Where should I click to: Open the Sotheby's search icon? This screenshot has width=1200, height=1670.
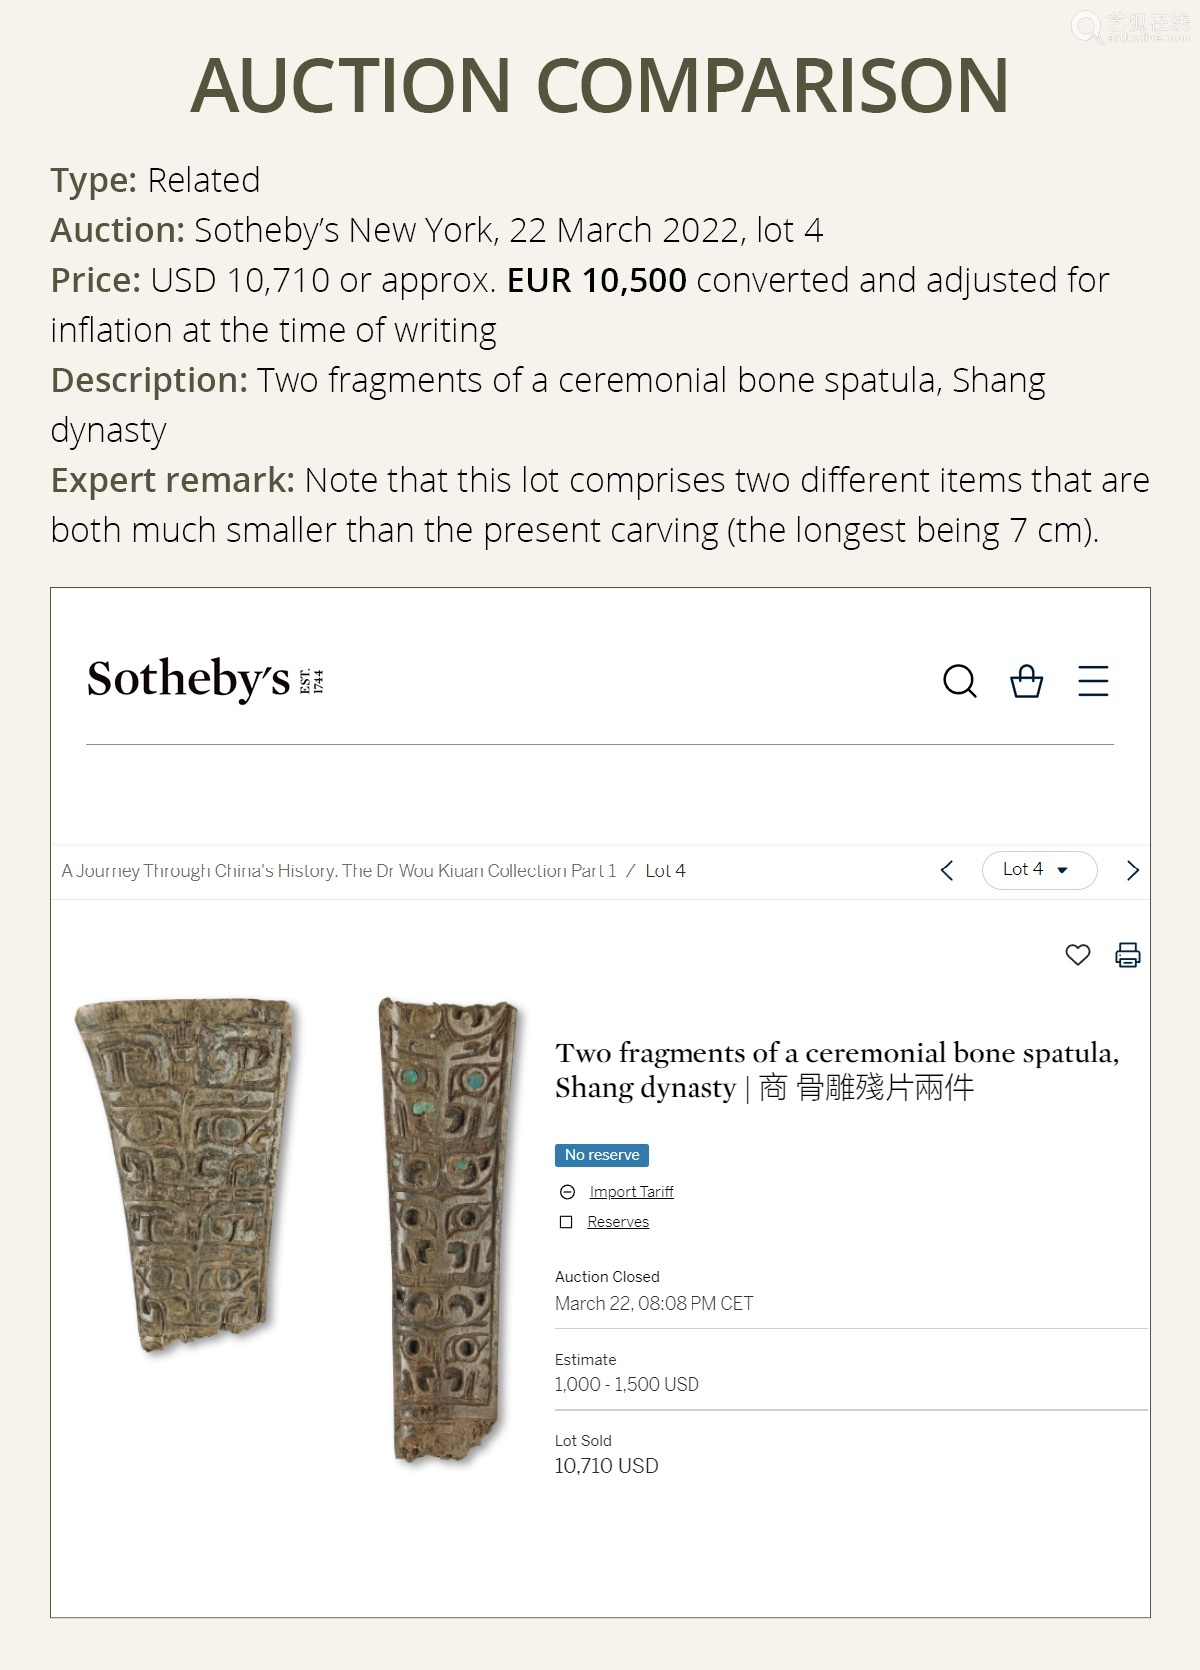tap(960, 681)
